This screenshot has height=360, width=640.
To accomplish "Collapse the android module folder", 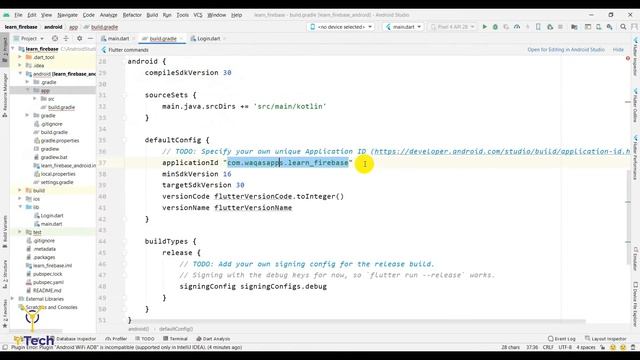I will pos(20,74).
